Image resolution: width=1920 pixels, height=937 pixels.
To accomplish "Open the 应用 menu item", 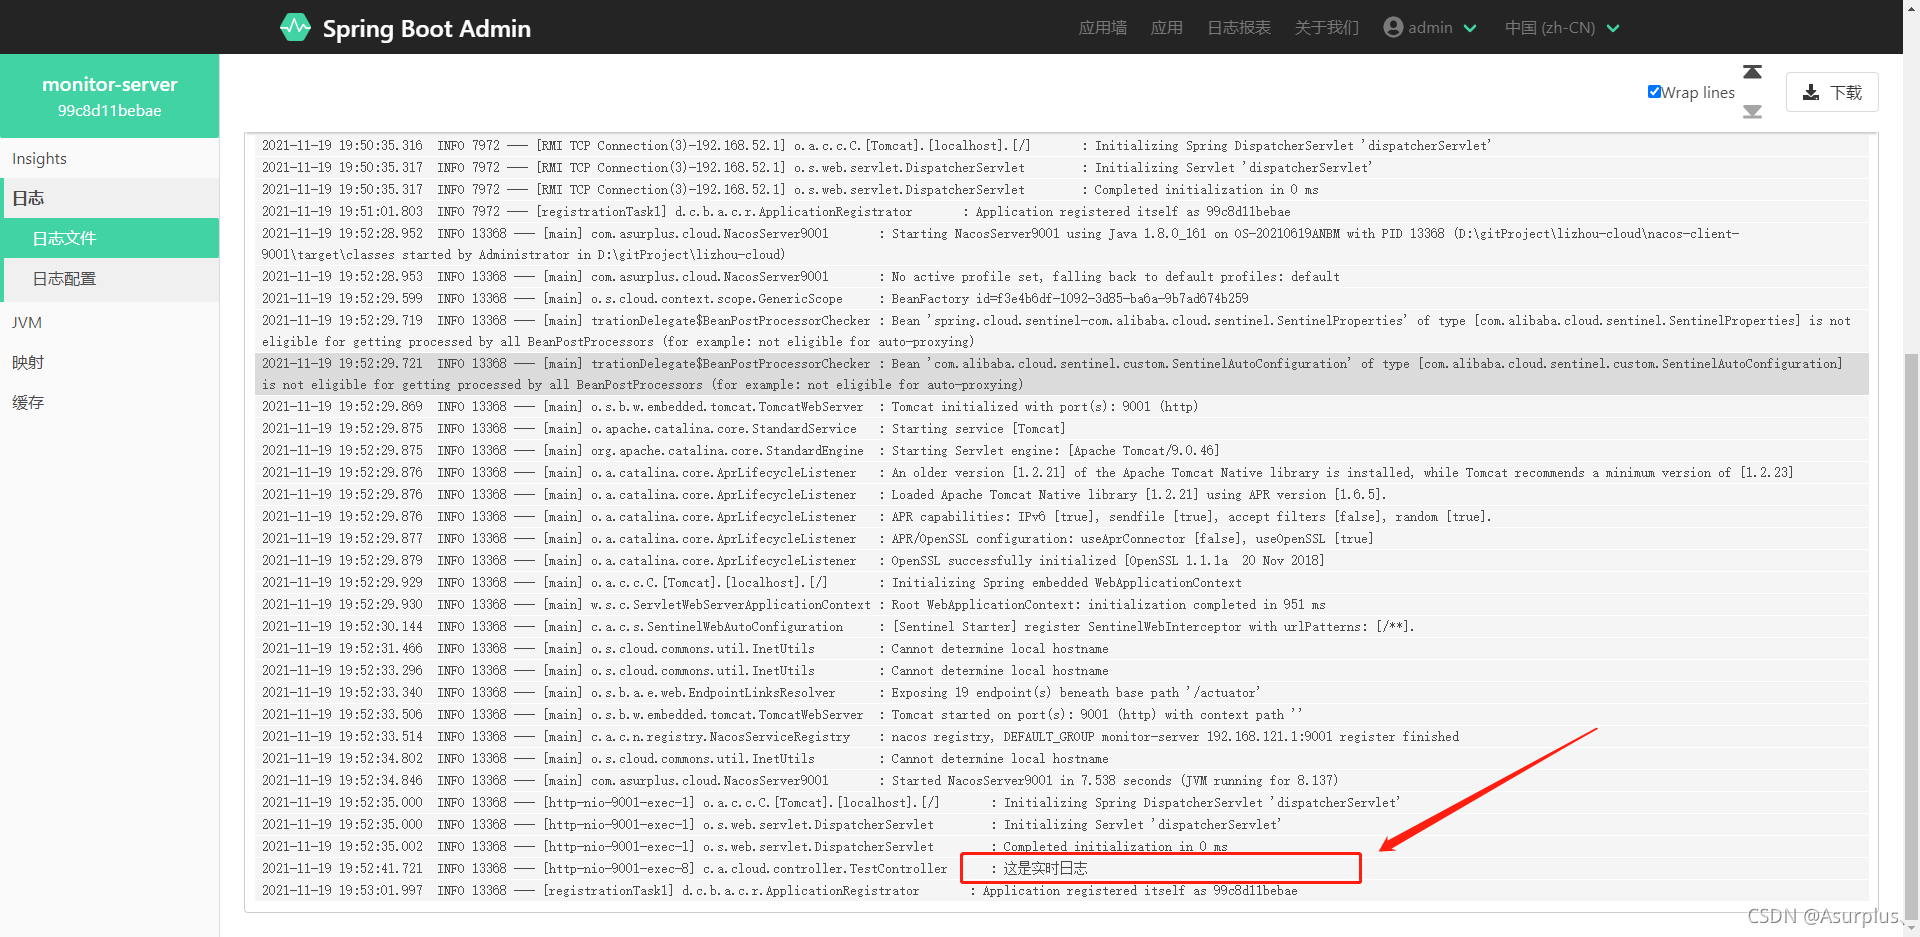I will coord(1166,27).
